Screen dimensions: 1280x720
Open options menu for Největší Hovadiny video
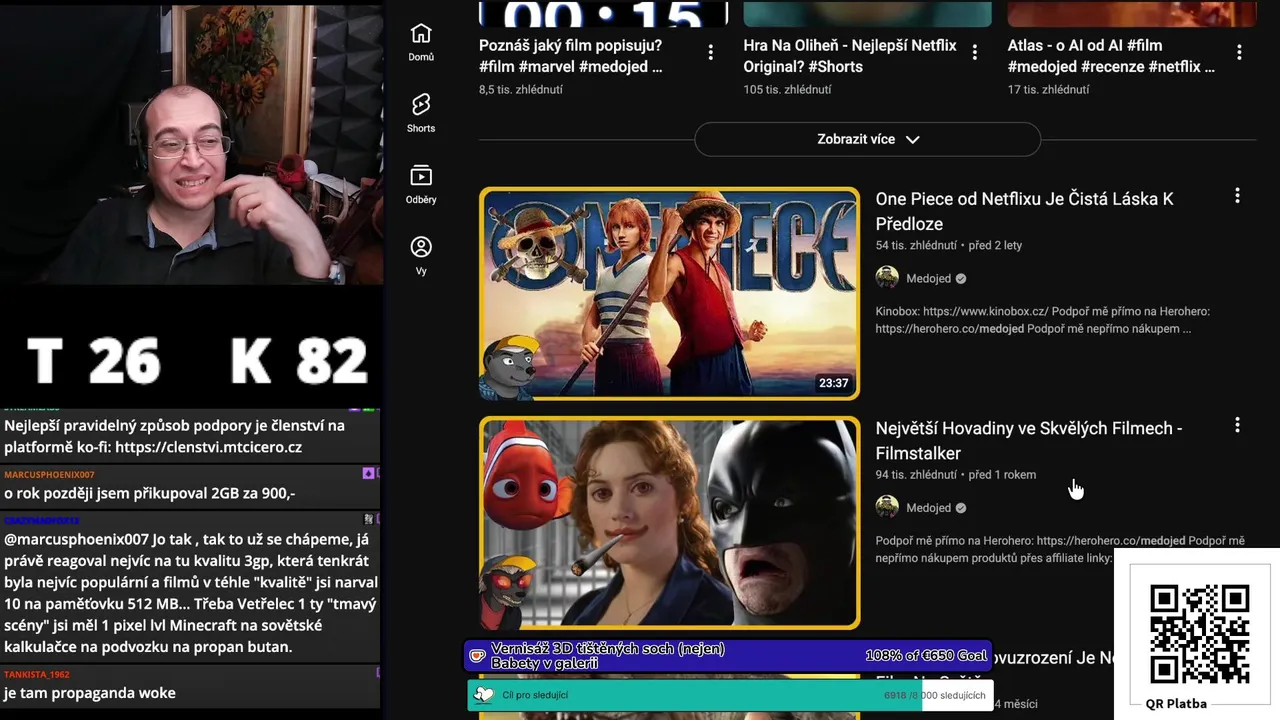[x=1237, y=425]
